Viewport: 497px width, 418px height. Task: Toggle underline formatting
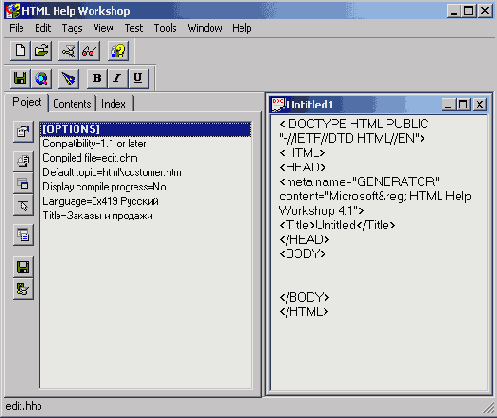pos(138,78)
